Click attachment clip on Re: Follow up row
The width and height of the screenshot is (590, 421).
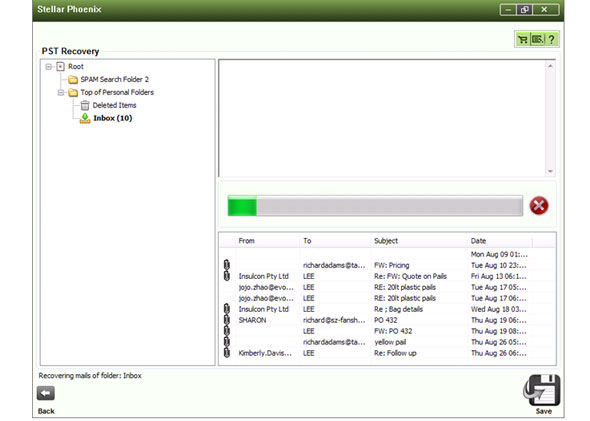(227, 353)
